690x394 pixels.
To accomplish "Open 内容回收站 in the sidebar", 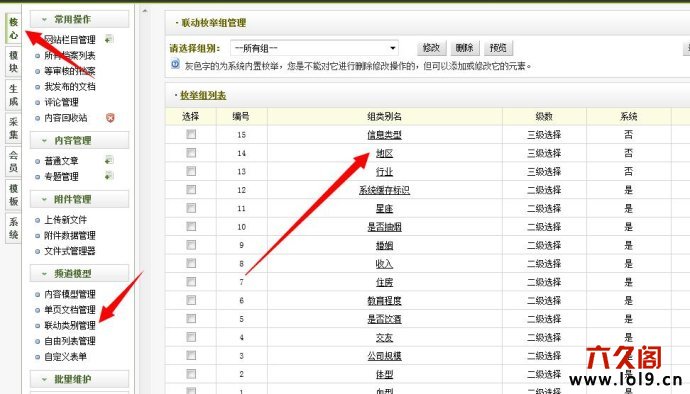I will (65, 118).
